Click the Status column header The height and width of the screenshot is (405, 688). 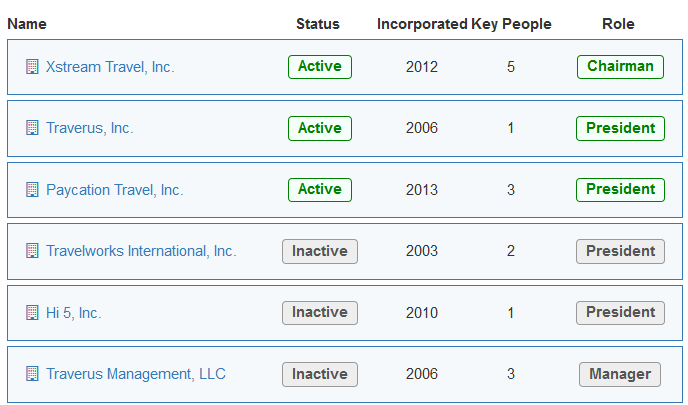coord(318,24)
